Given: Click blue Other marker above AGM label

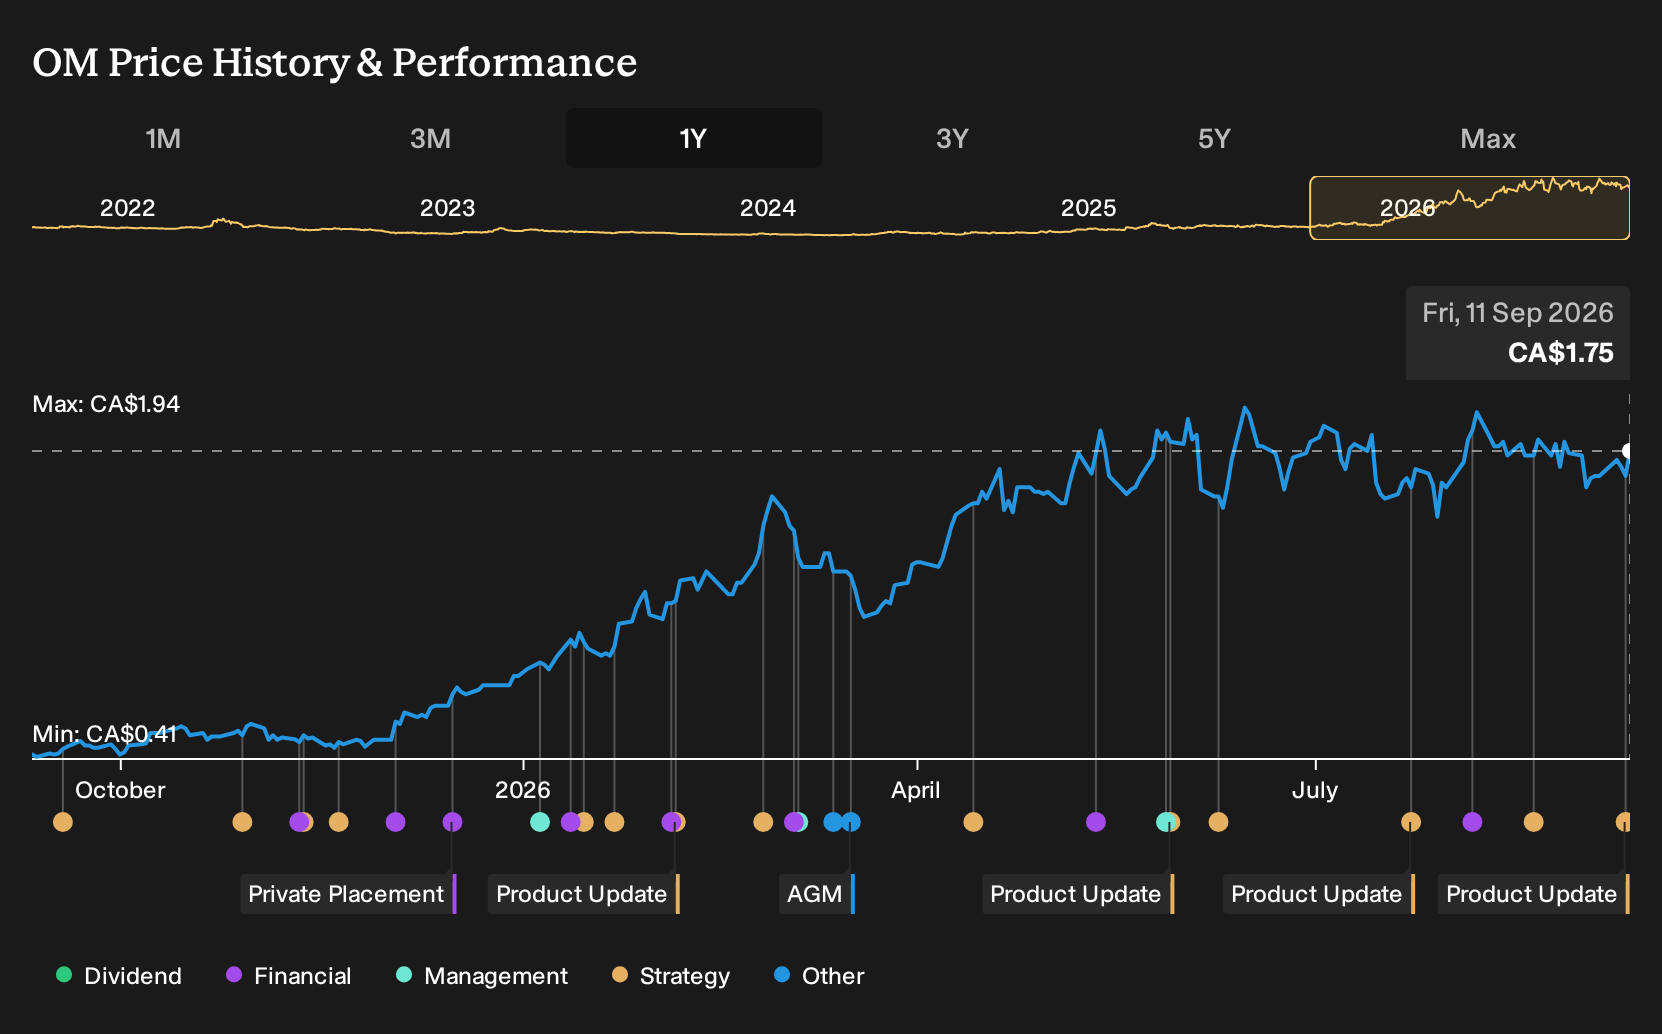Looking at the screenshot, I should [851, 822].
